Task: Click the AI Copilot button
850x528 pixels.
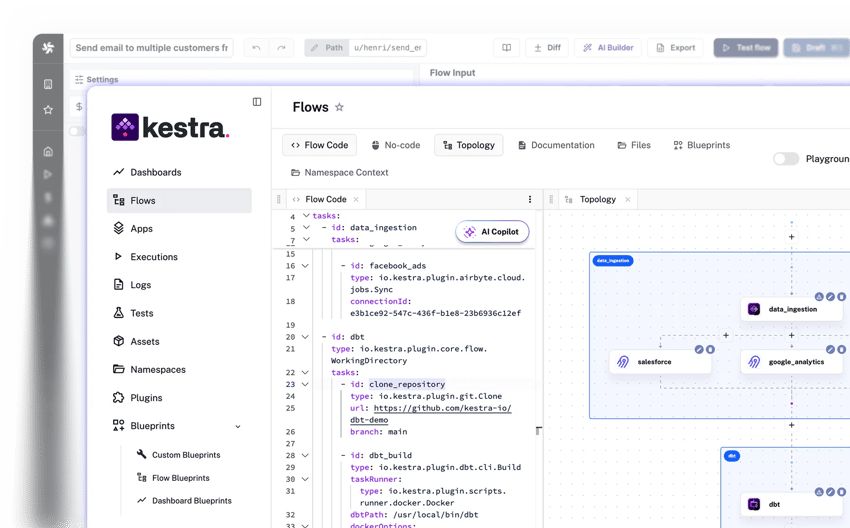Action: click(492, 231)
